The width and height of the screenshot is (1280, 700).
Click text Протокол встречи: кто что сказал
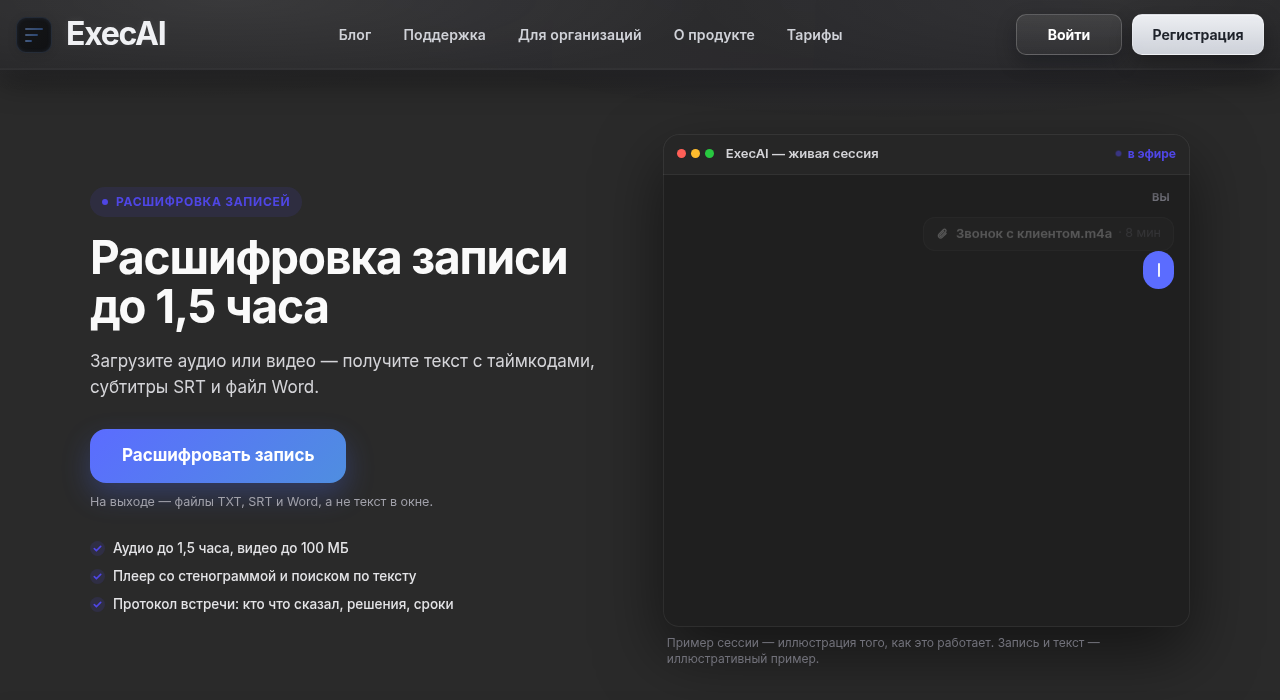[x=283, y=604]
